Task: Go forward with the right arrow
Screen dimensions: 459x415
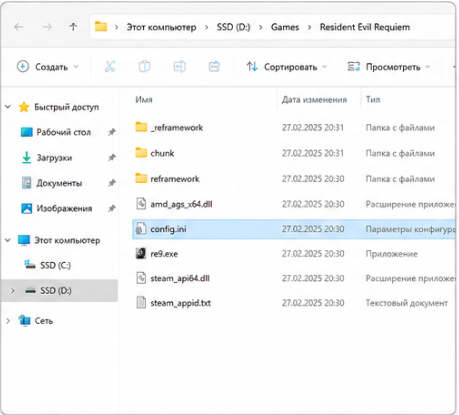Action: [47, 27]
